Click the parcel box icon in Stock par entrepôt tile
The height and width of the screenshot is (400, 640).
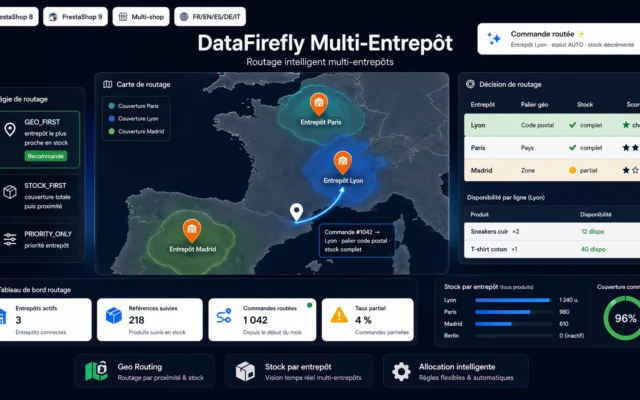pos(245,371)
